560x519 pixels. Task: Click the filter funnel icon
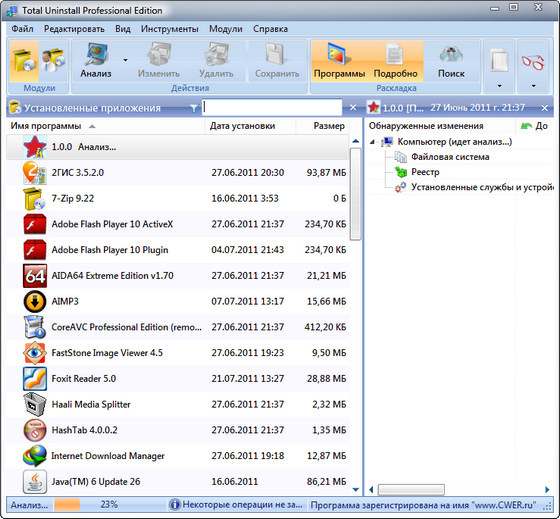pyautogui.click(x=194, y=108)
